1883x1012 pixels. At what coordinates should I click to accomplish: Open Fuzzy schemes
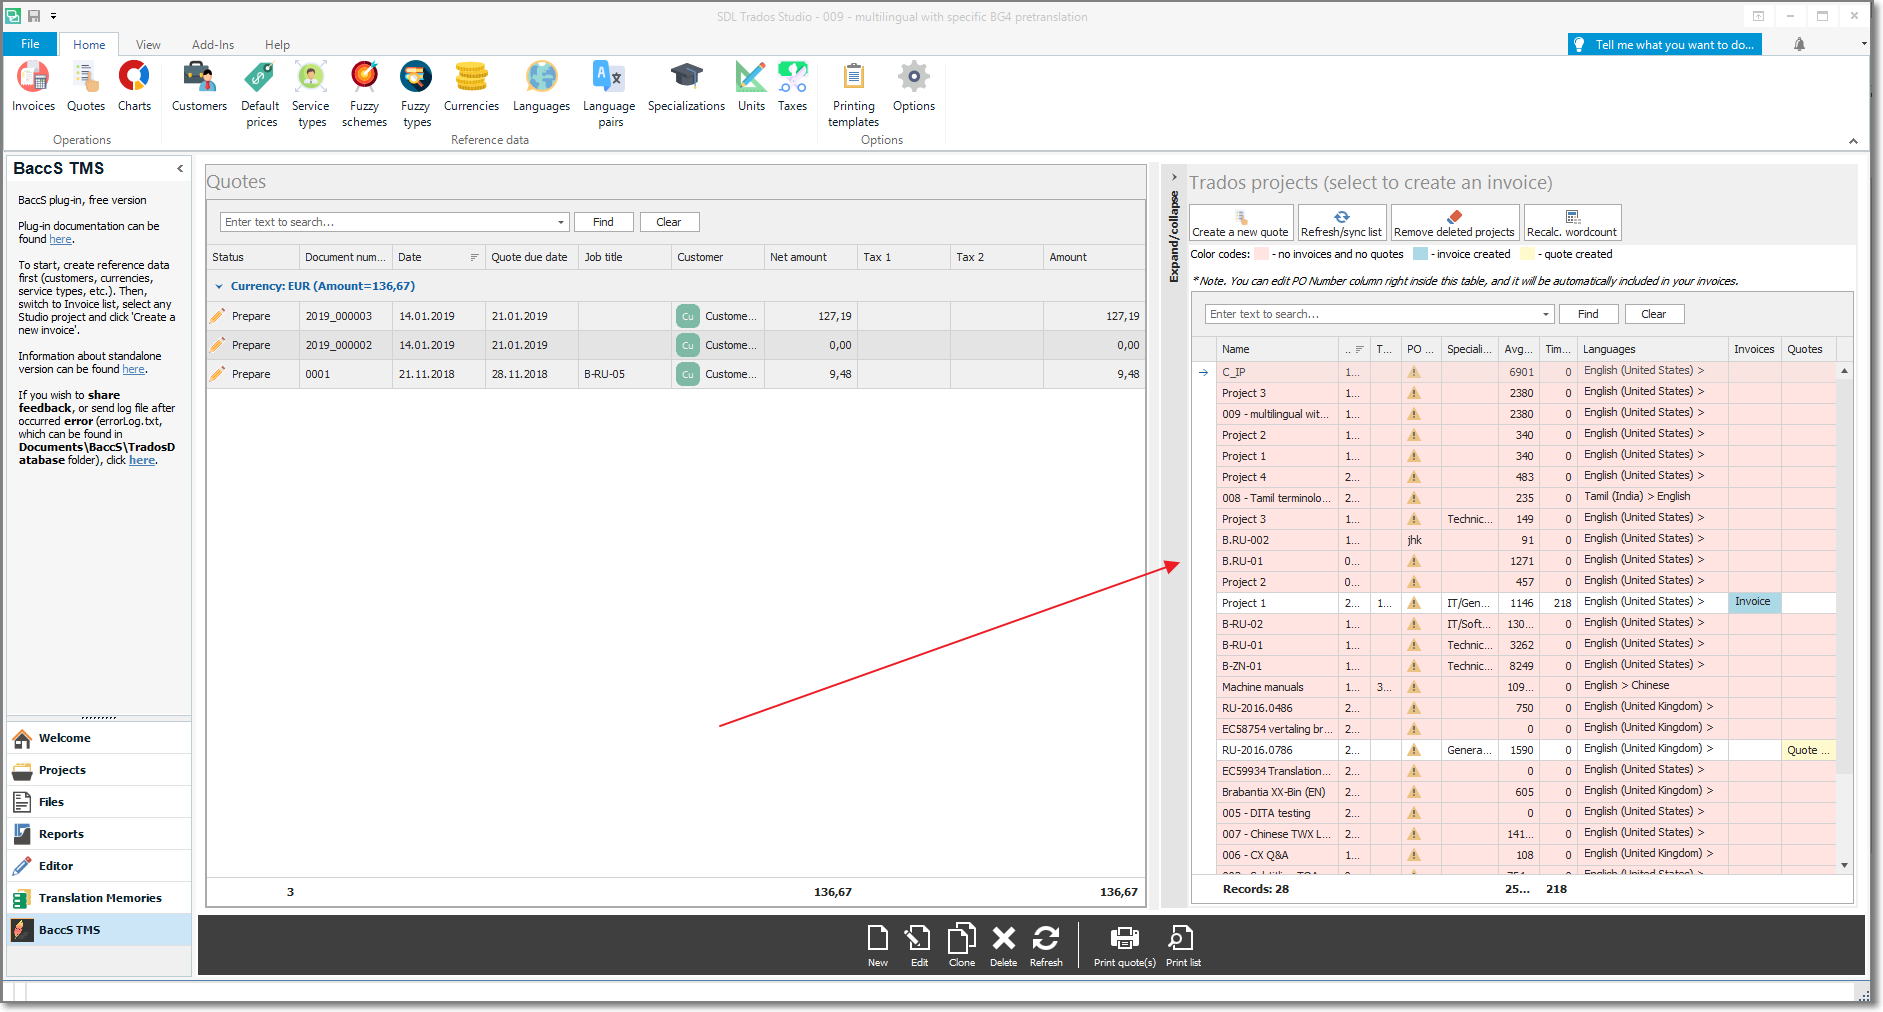pyautogui.click(x=364, y=95)
